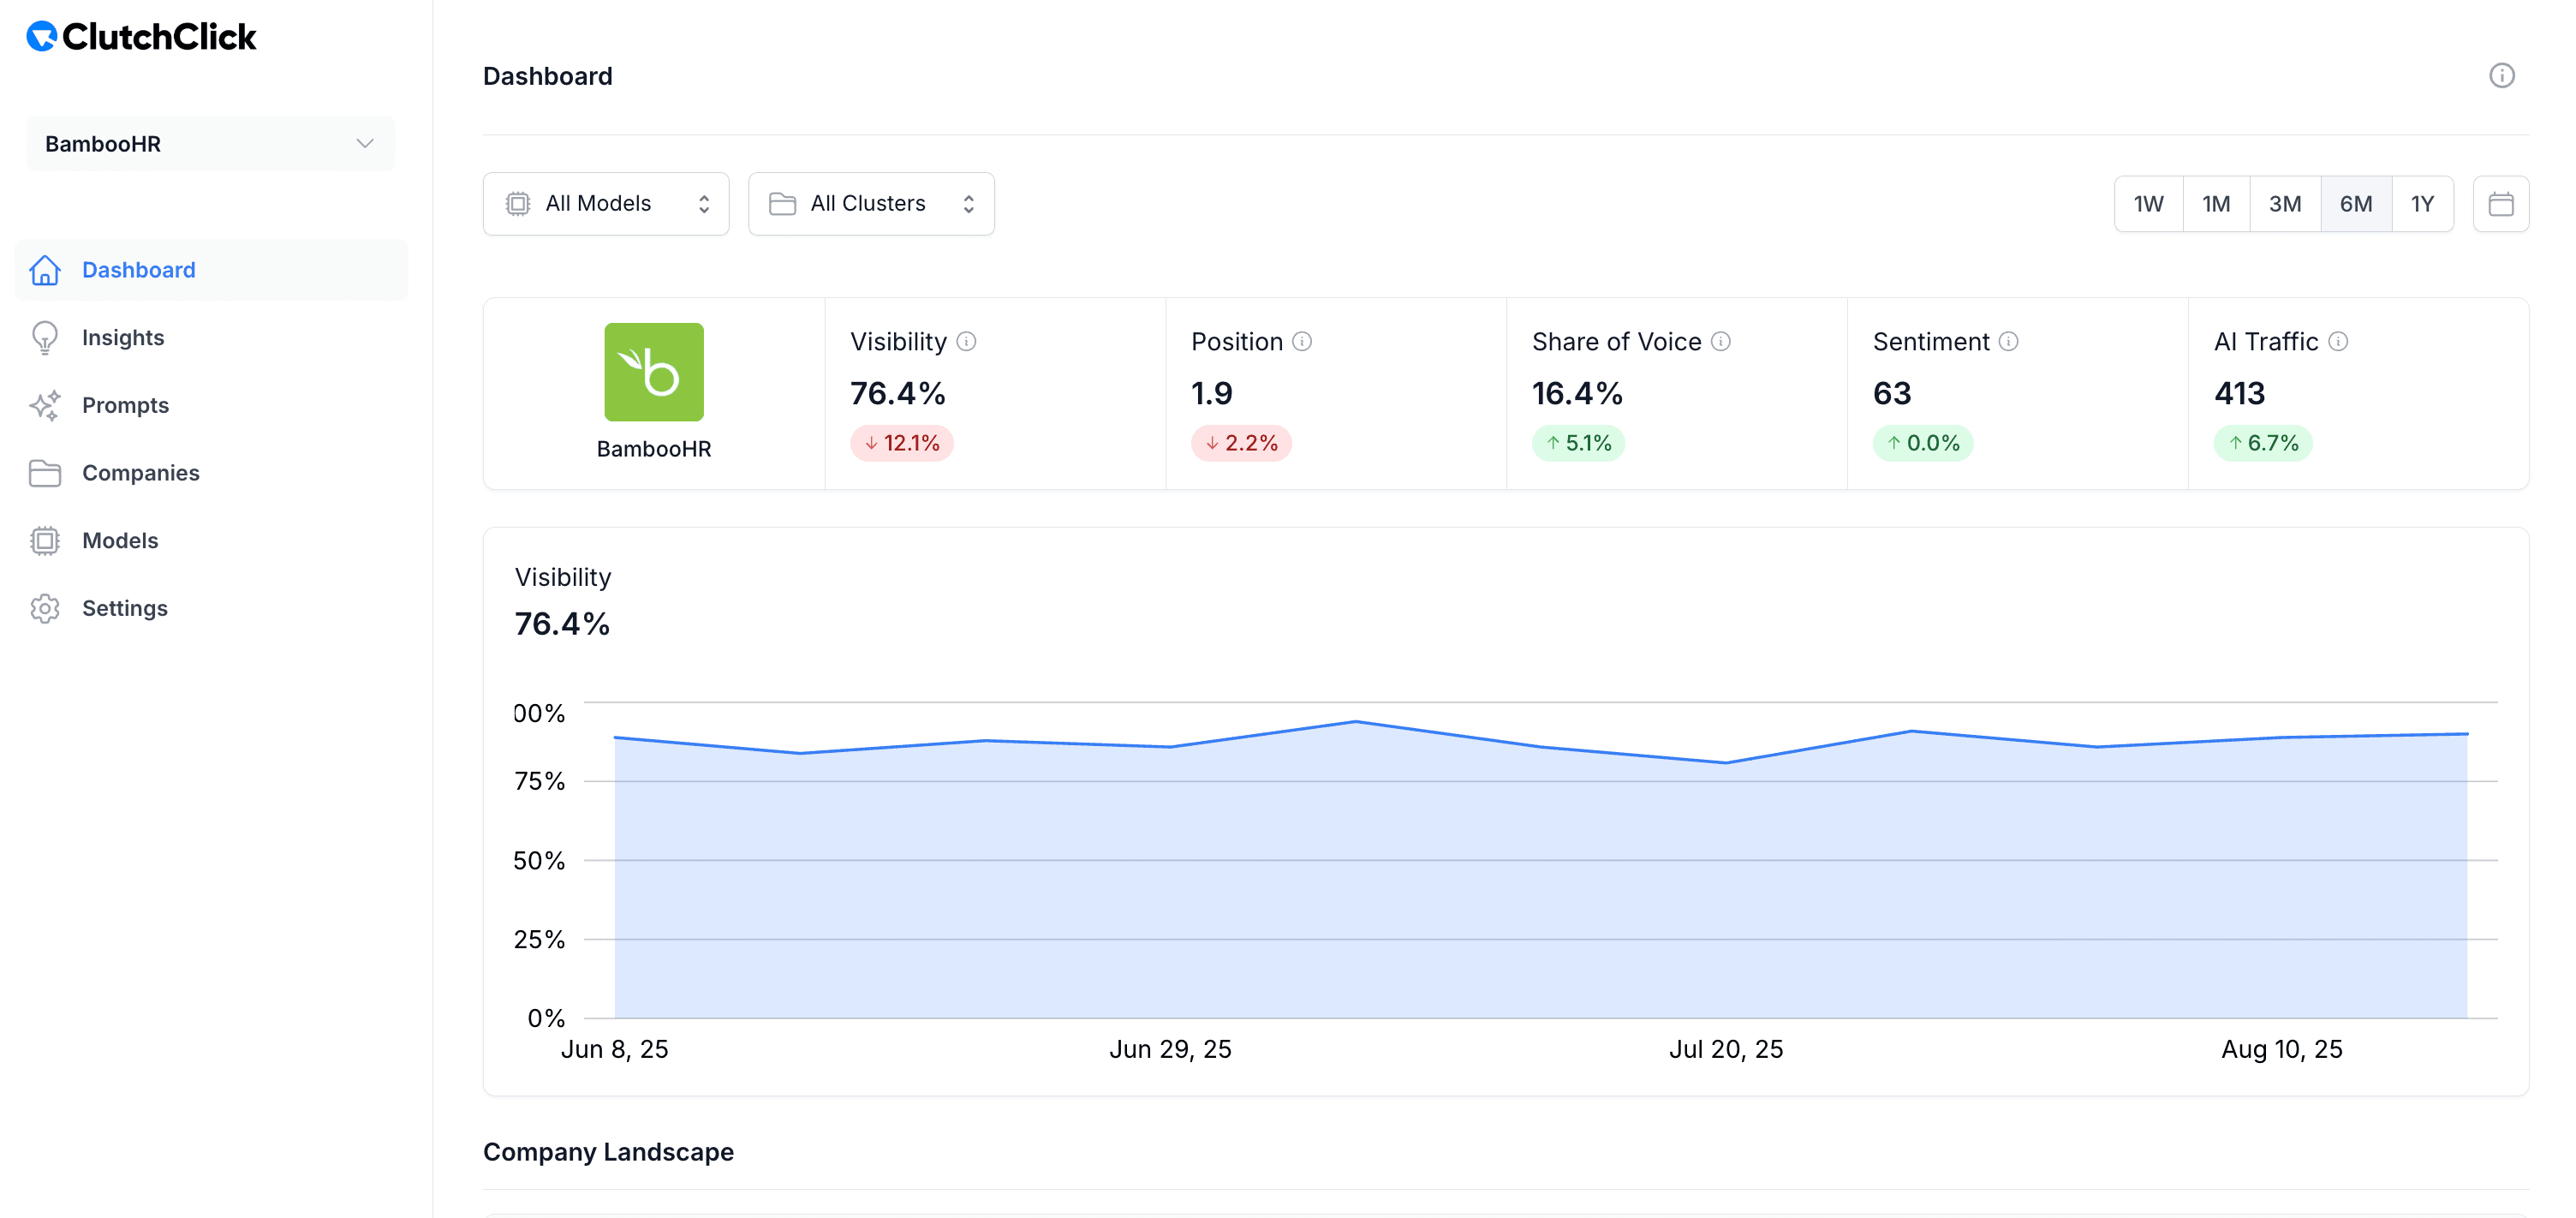Select Dashboard in the sidebar navigation
2576x1218 pixels.
click(138, 269)
